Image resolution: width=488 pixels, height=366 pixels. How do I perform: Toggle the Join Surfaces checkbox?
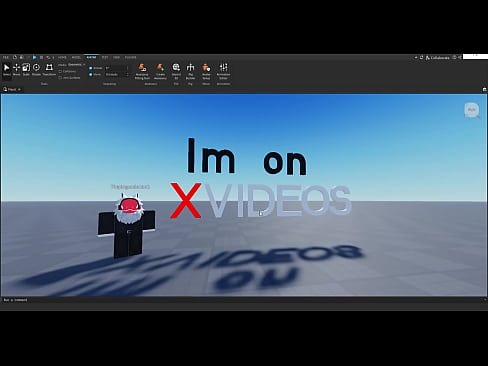pos(60,78)
